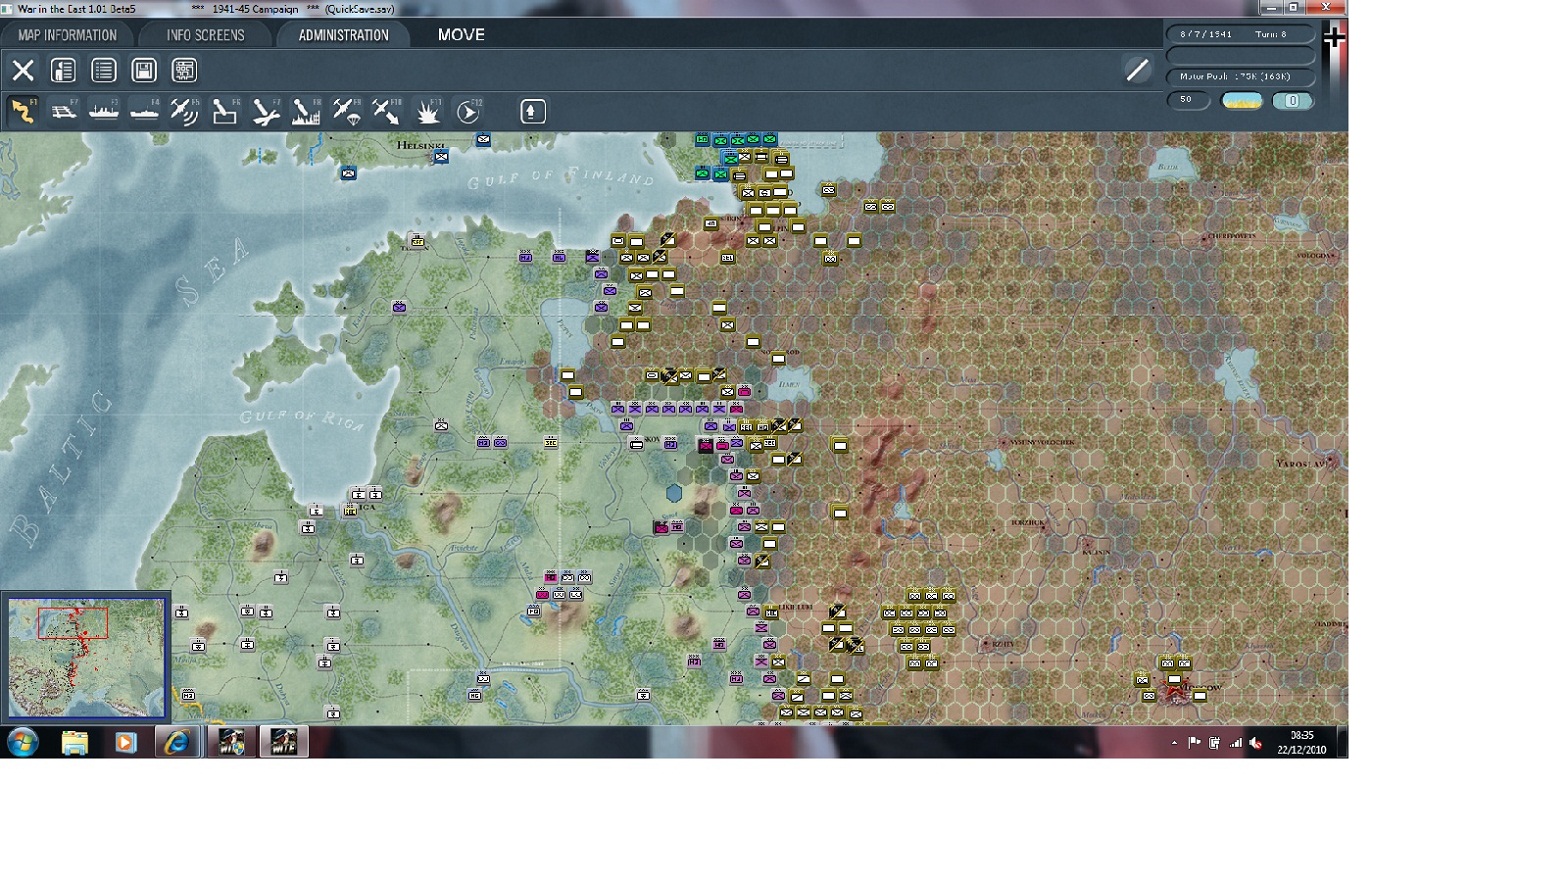
Task: Show hidden tray icons arrow
Action: tap(1174, 743)
